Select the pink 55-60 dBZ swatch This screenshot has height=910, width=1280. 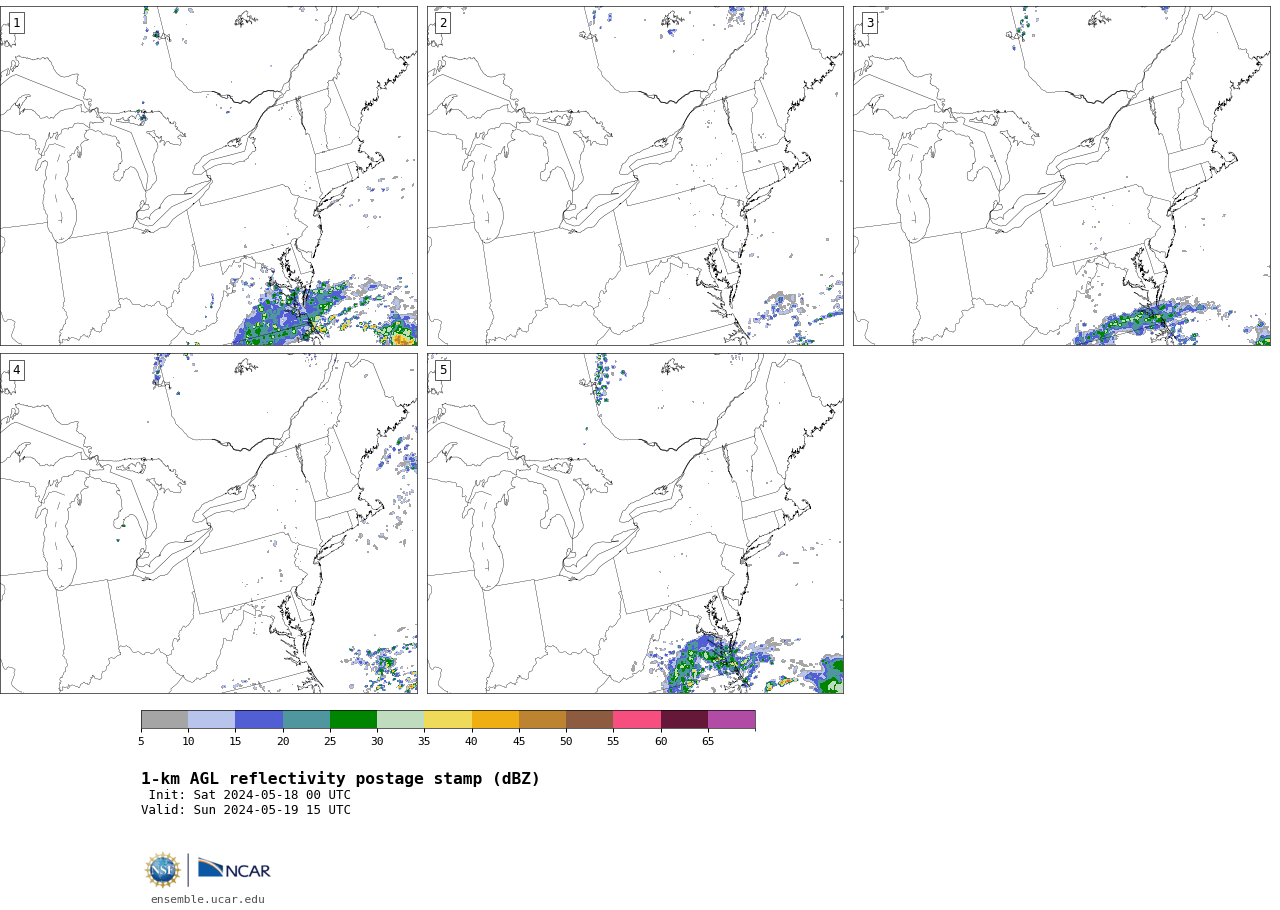[637, 720]
